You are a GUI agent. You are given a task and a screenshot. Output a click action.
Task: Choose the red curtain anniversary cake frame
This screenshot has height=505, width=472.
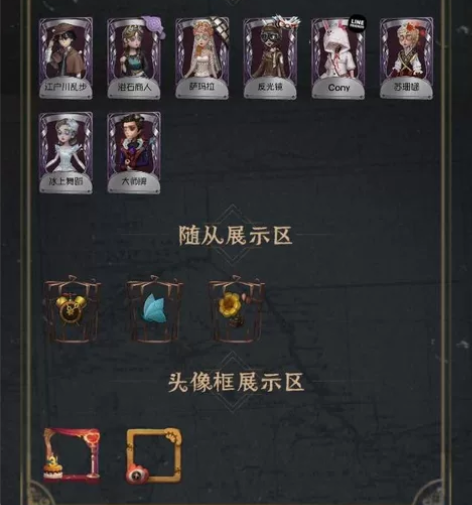pyautogui.click(x=72, y=455)
